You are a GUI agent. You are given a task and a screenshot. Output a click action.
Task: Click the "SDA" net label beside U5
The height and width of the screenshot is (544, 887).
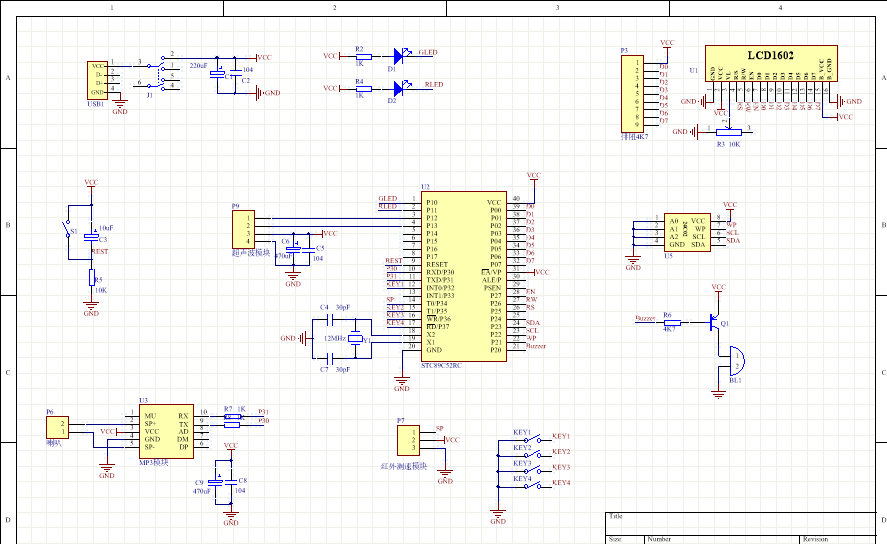[733, 240]
